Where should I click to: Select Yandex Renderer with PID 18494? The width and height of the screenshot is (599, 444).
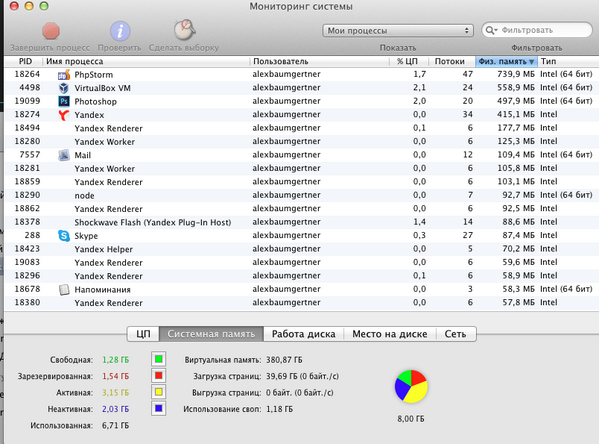tap(301, 128)
